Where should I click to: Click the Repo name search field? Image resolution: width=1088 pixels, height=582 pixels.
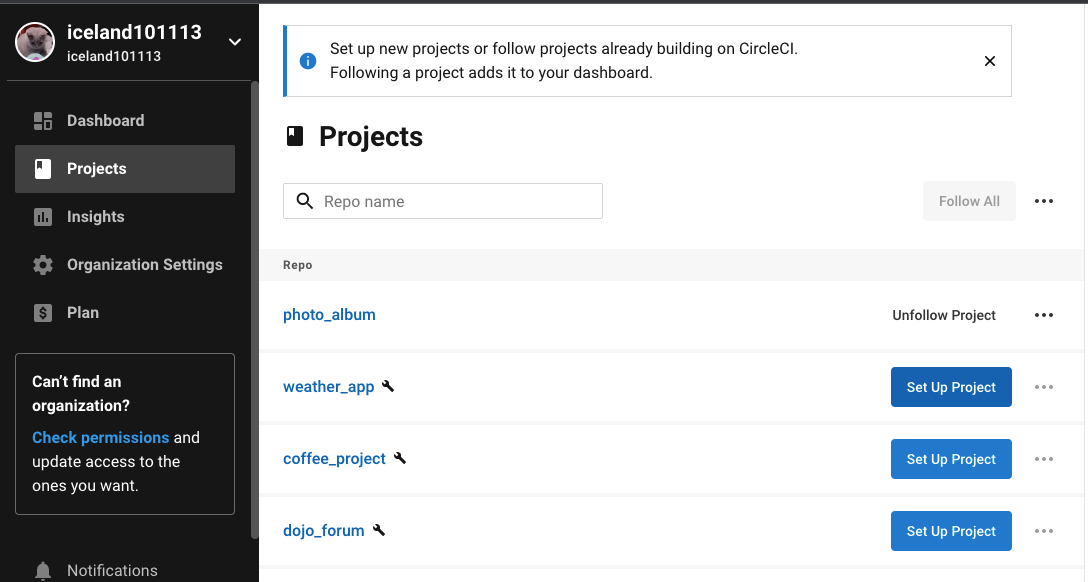[x=443, y=201]
